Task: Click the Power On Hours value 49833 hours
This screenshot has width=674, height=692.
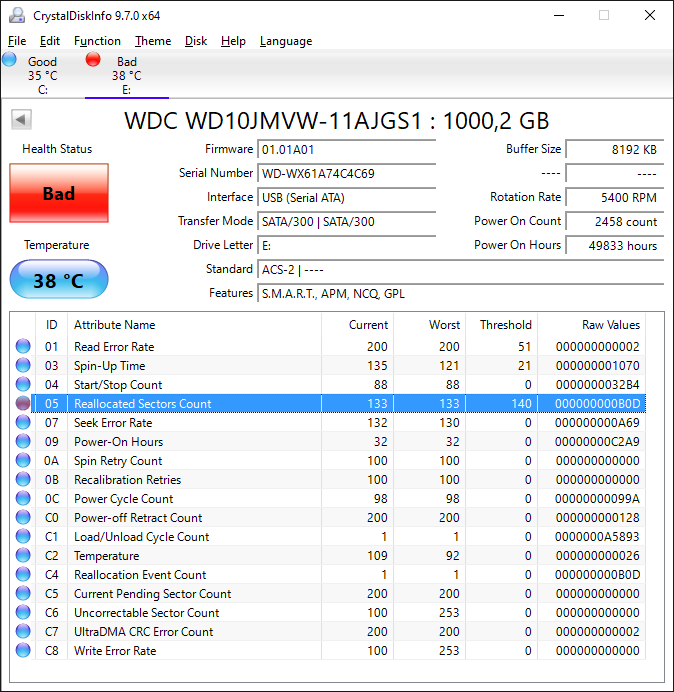Action: [614, 245]
